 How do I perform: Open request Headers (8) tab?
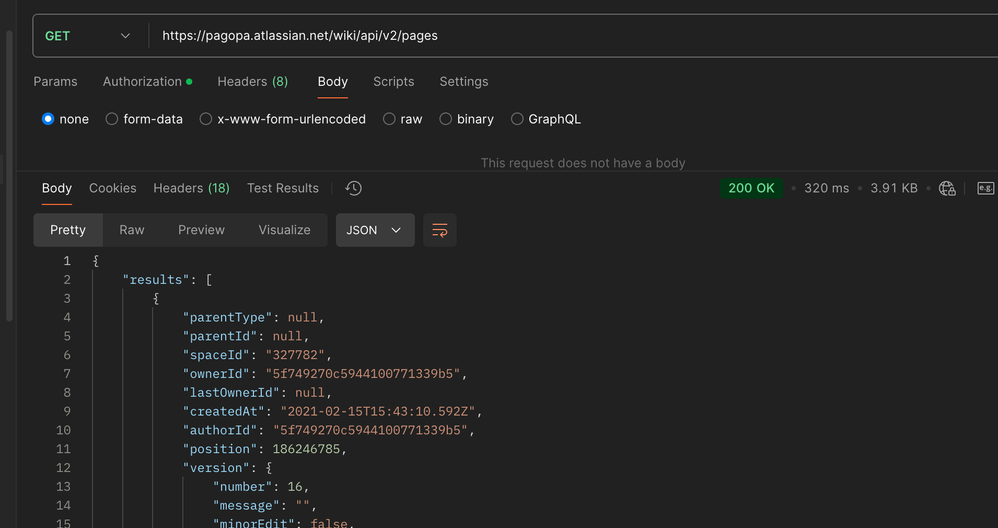pyautogui.click(x=253, y=81)
